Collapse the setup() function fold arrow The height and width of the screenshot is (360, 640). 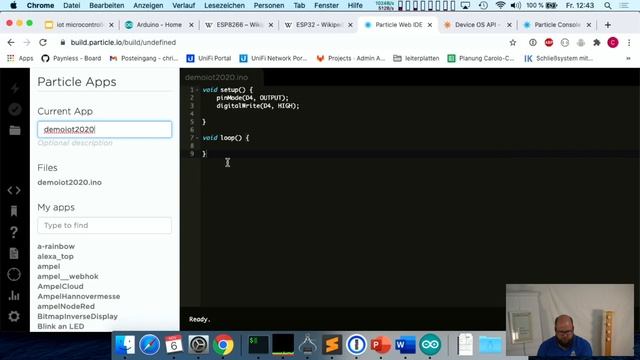pos(197,90)
